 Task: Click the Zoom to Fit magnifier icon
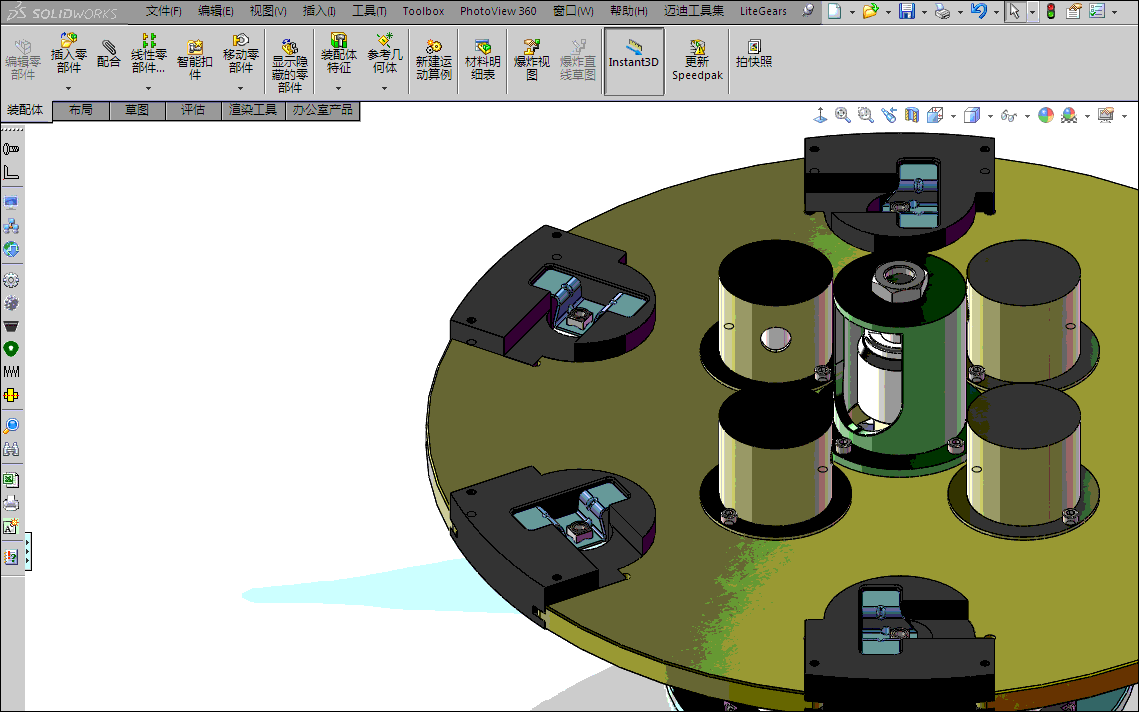click(x=843, y=116)
